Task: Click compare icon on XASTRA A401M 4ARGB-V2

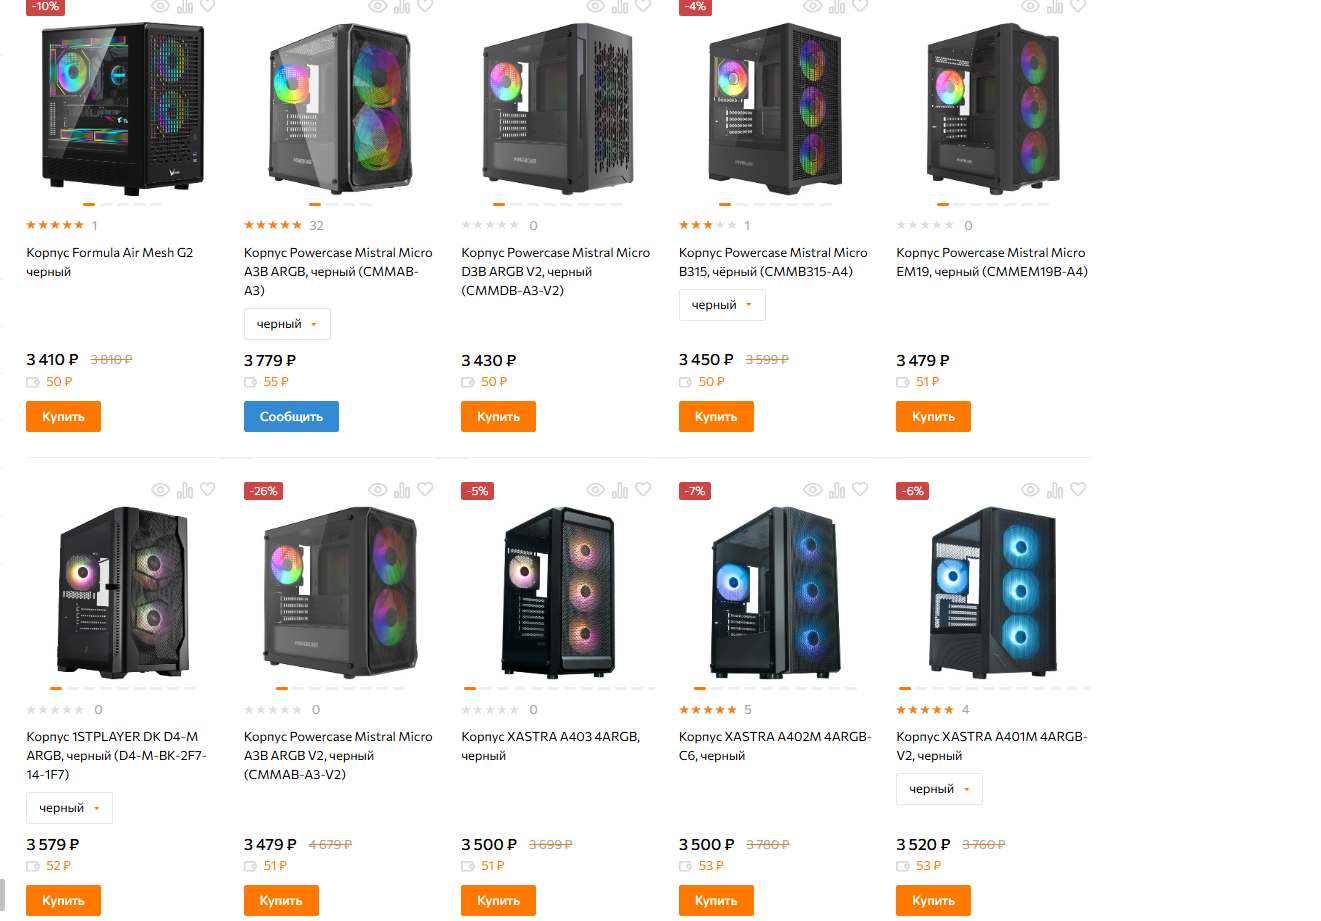Action: coord(1055,490)
